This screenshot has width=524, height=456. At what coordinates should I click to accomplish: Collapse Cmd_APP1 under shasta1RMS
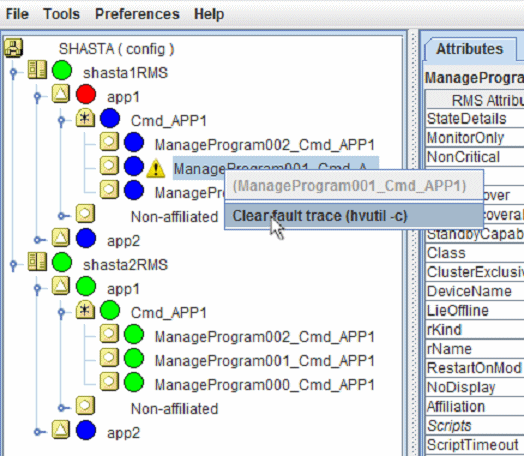(61, 121)
